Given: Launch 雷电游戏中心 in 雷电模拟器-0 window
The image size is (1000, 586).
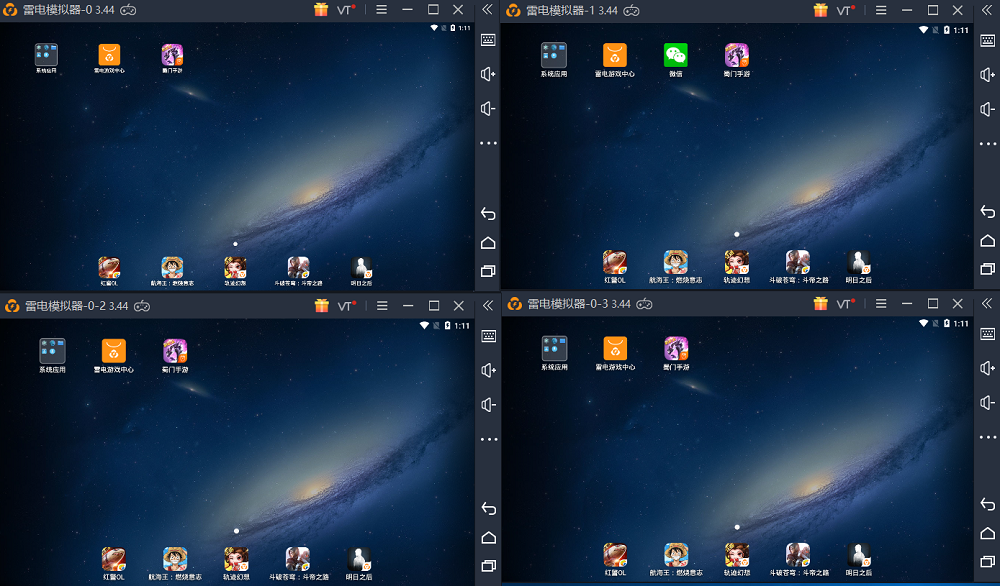Looking at the screenshot, I should pos(109,55).
